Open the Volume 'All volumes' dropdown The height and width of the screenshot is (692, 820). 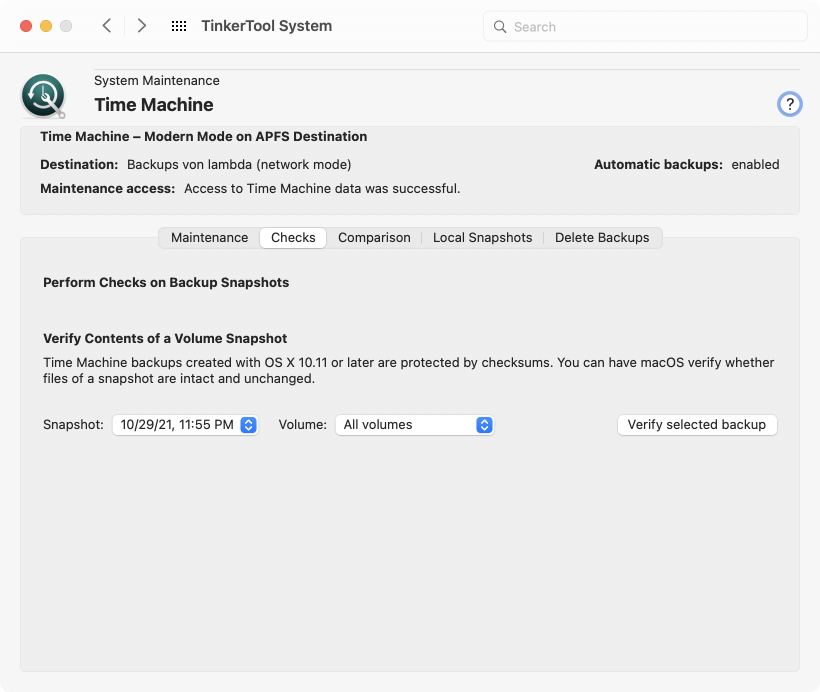(415, 425)
